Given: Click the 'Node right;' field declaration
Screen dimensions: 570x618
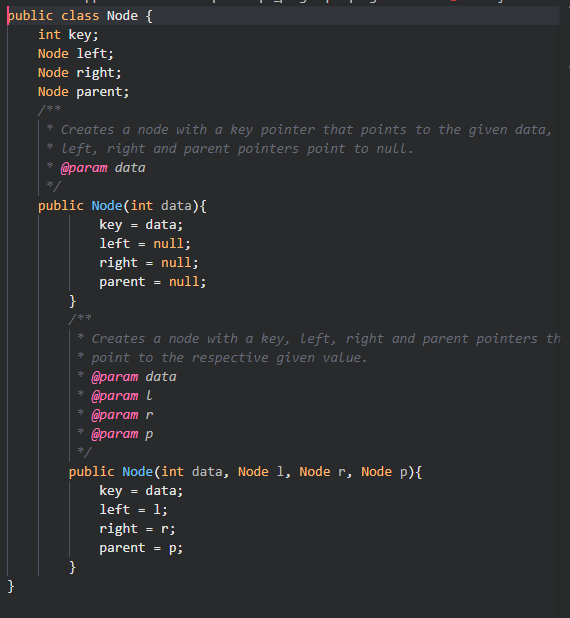Looking at the screenshot, I should tap(80, 73).
